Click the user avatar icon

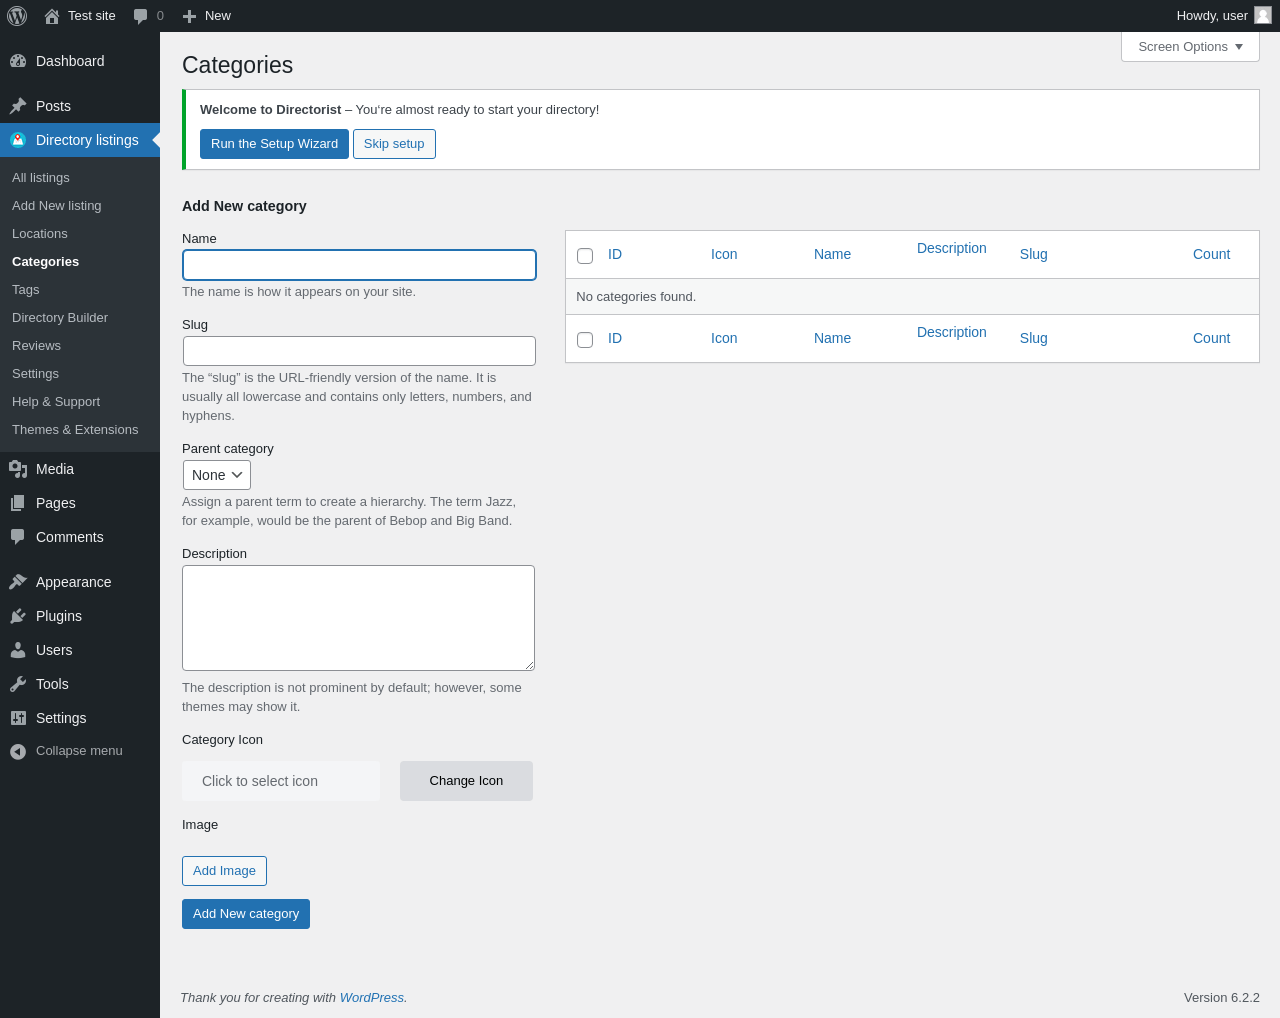(x=1263, y=15)
